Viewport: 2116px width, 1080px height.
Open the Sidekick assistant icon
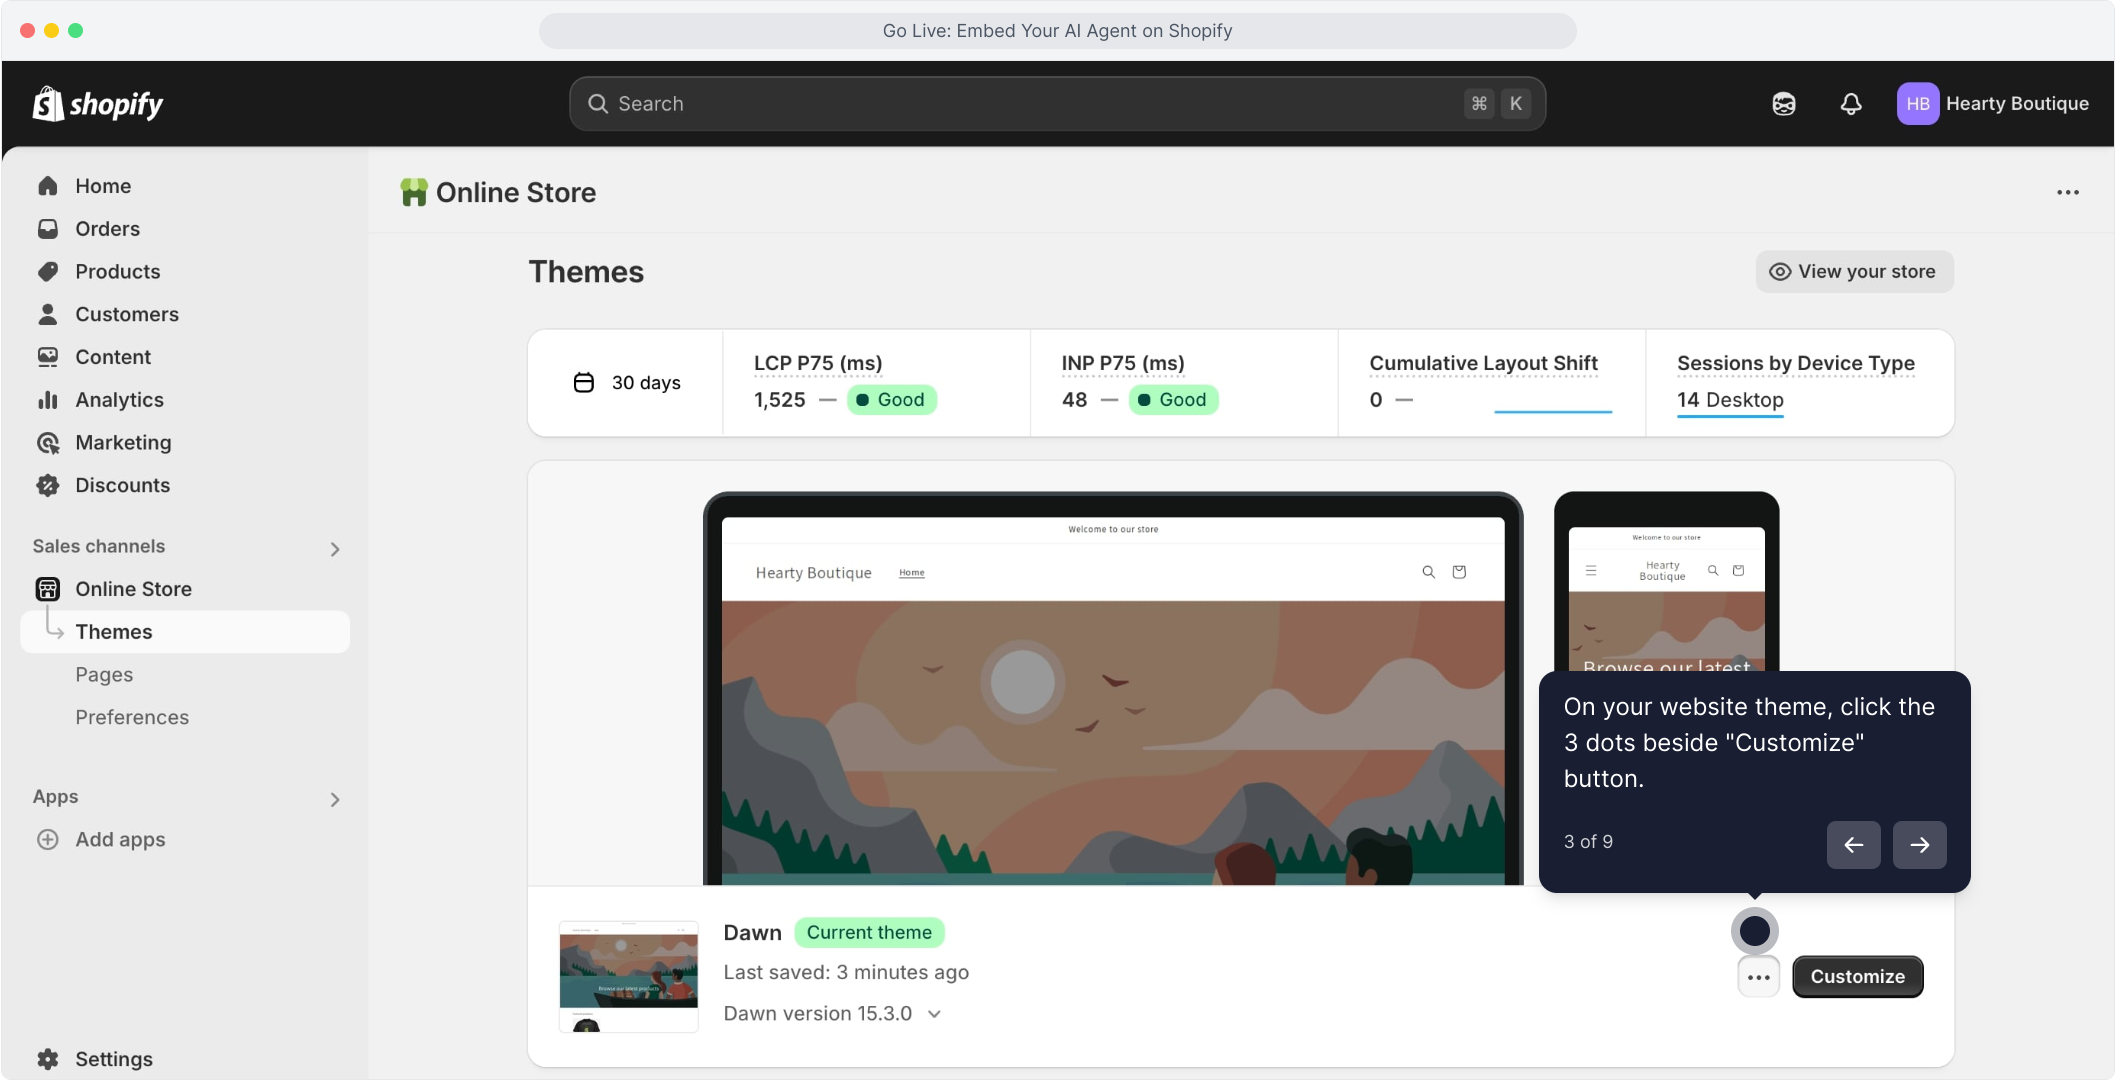click(1784, 104)
